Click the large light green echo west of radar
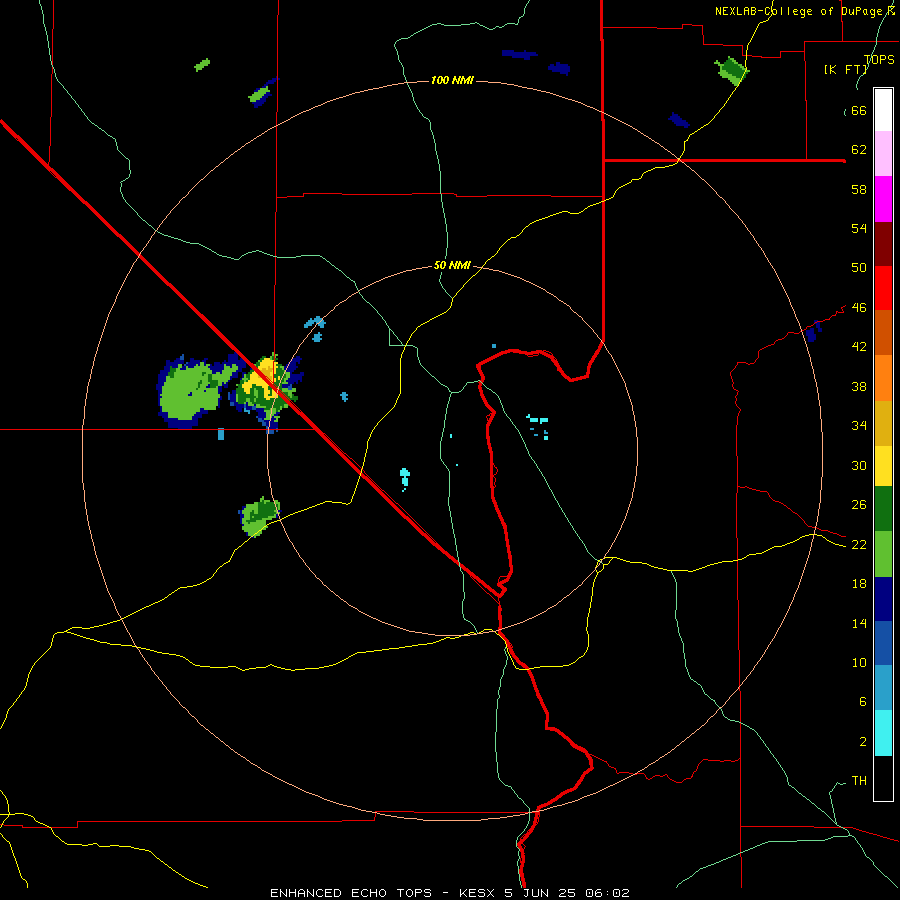 [x=189, y=391]
